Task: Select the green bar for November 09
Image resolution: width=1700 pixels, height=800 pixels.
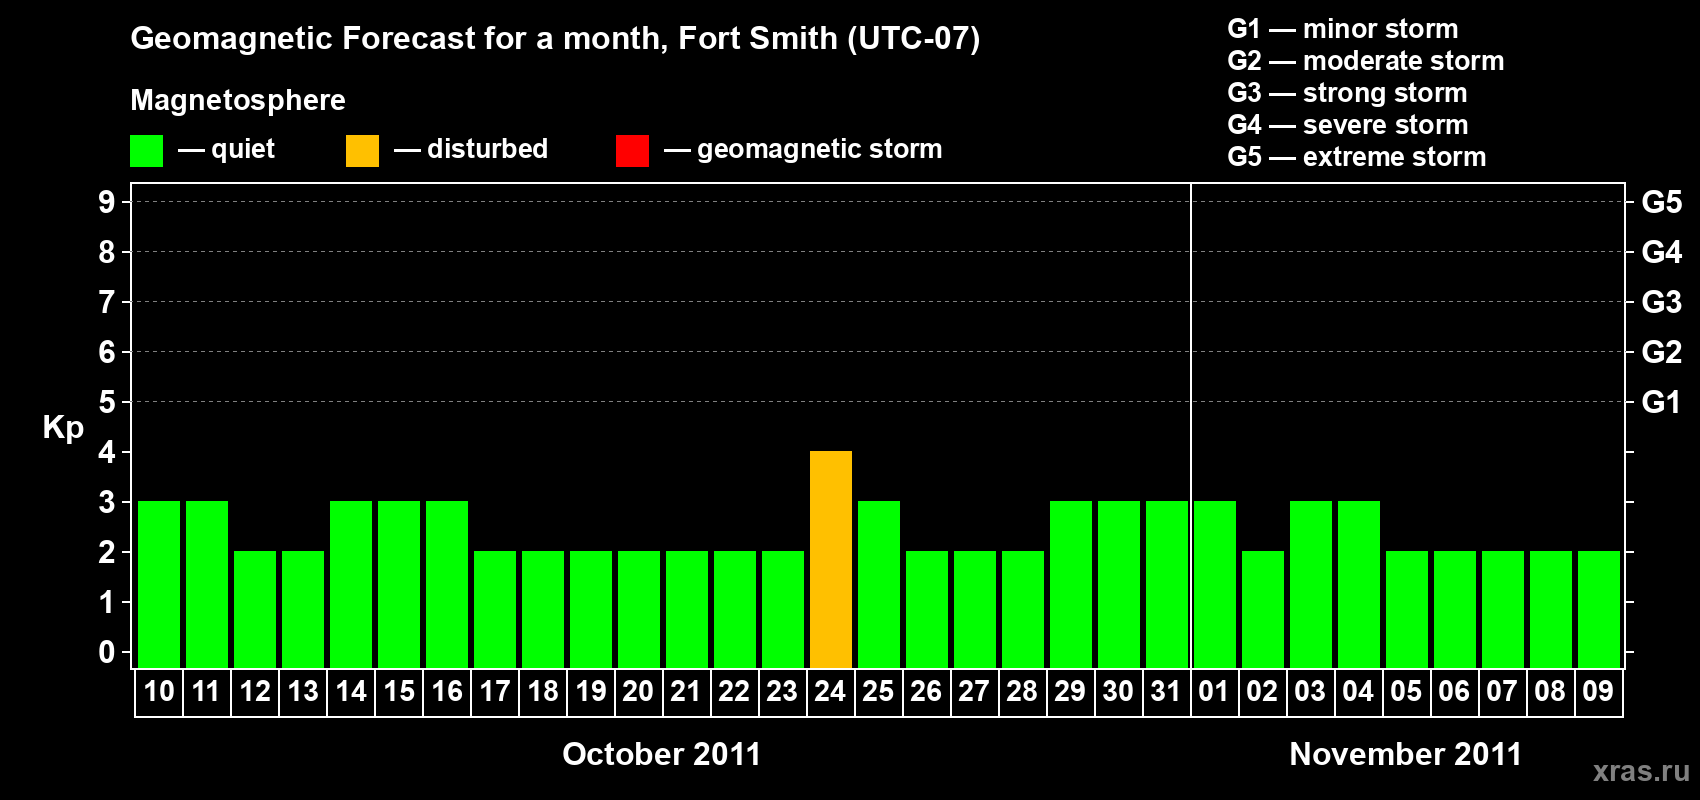Action: point(1599,609)
